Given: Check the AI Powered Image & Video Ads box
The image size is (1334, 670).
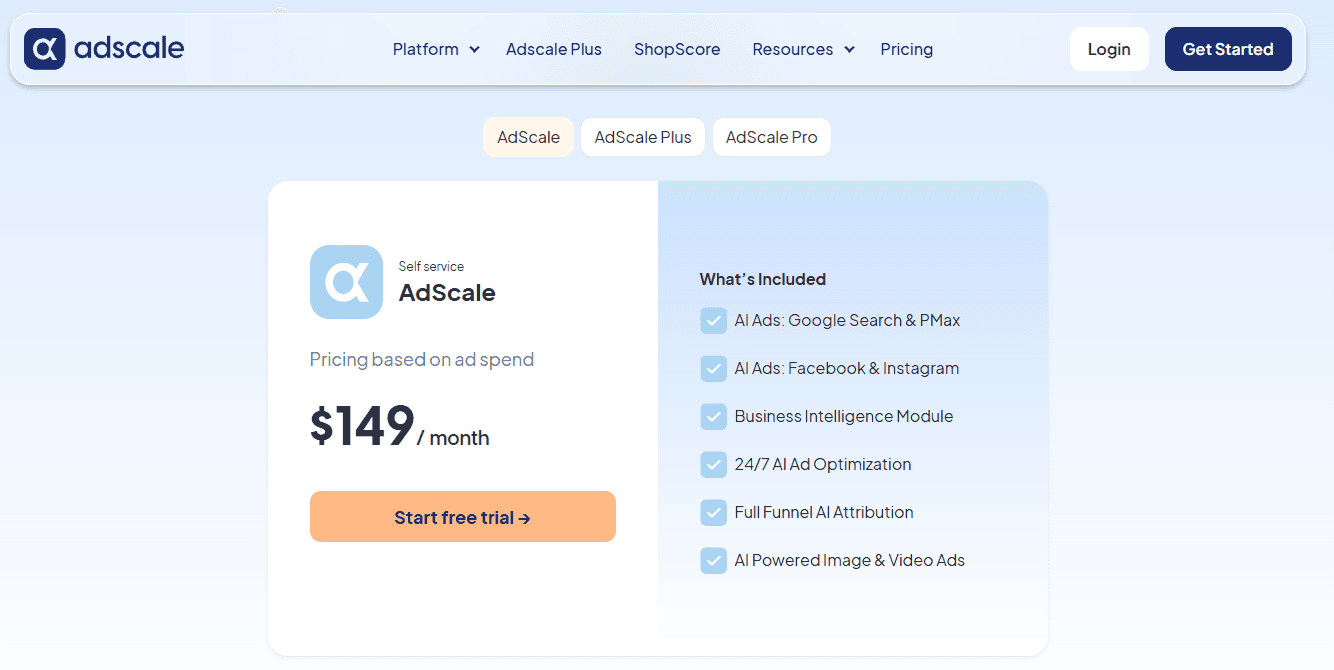Looking at the screenshot, I should click(713, 560).
